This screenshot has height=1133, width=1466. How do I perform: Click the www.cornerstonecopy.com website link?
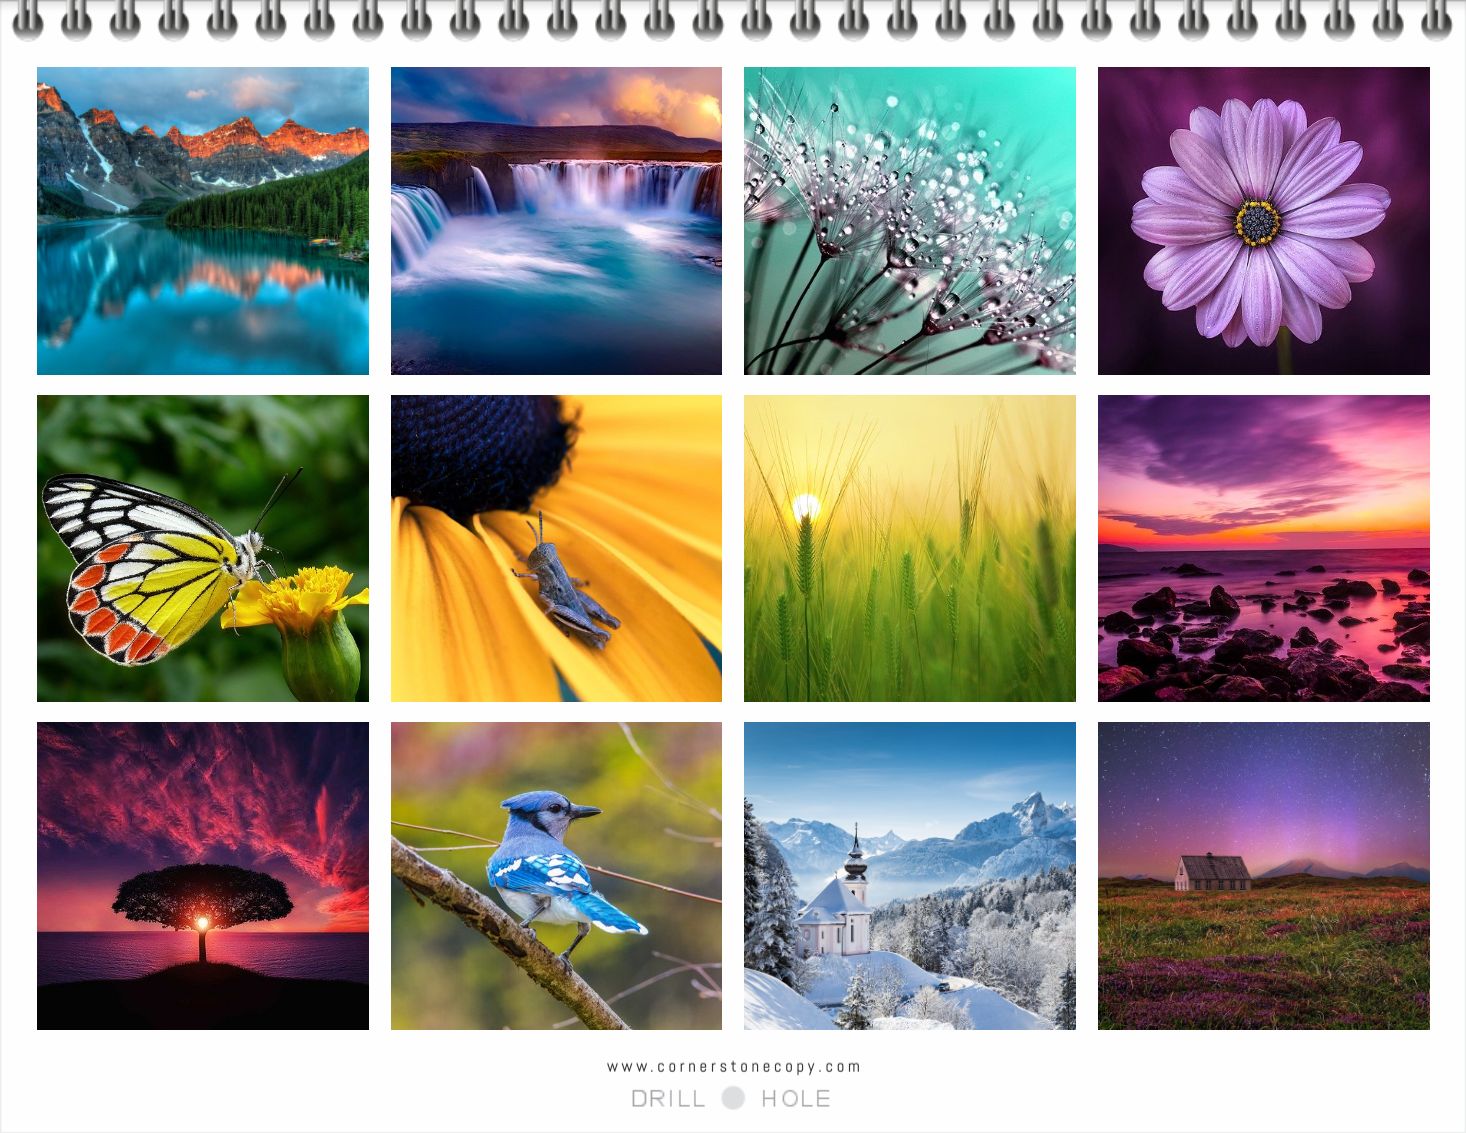[733, 1067]
